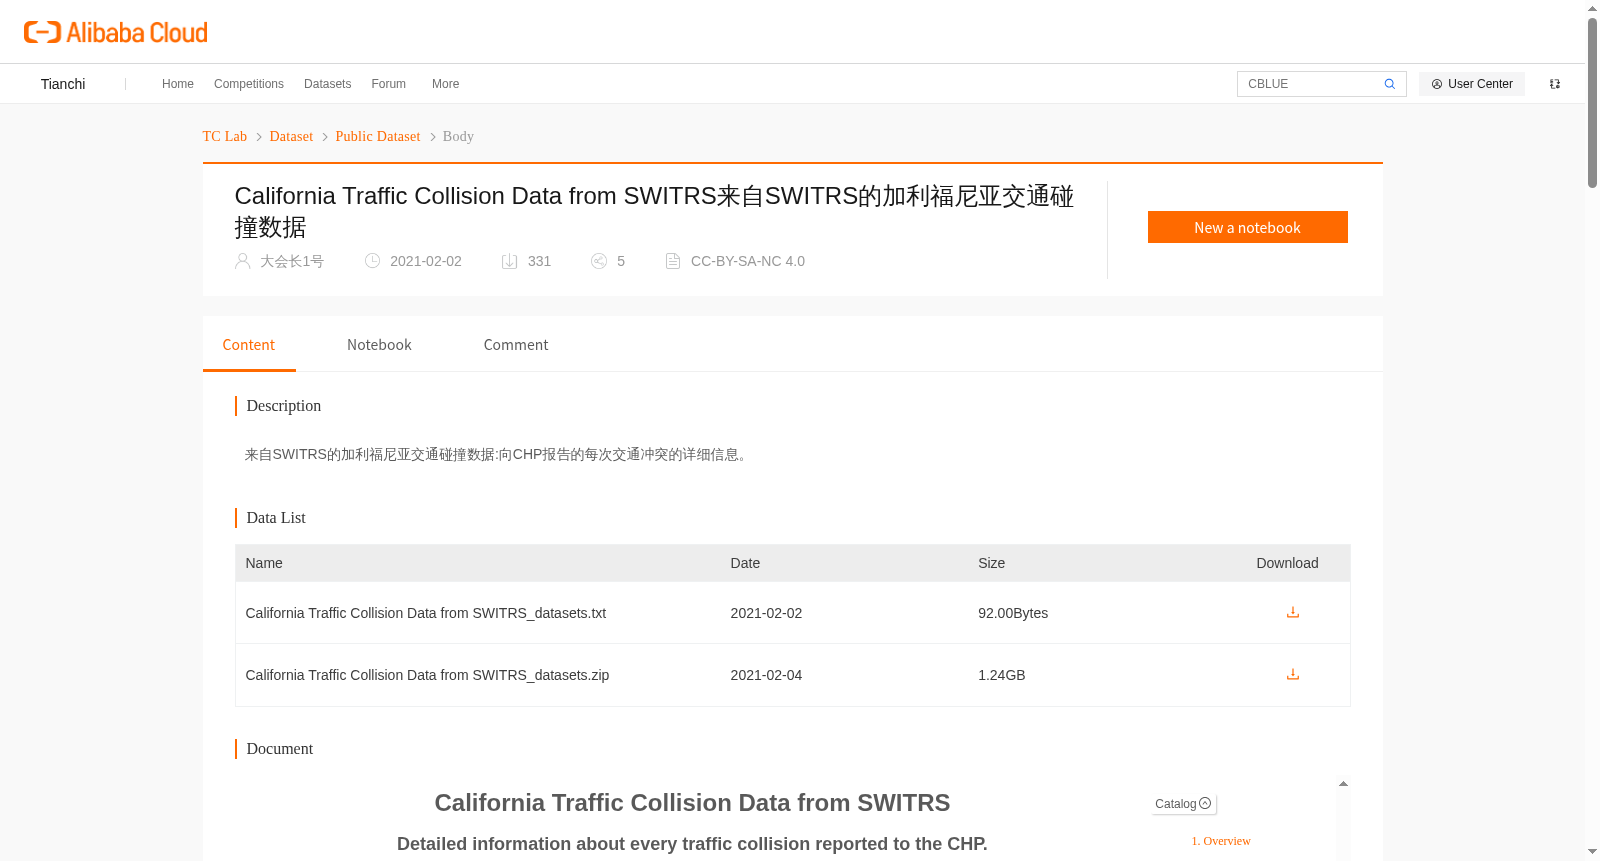Click author name 大会长1号
Screen dimensions: 1600x861
pos(292,261)
